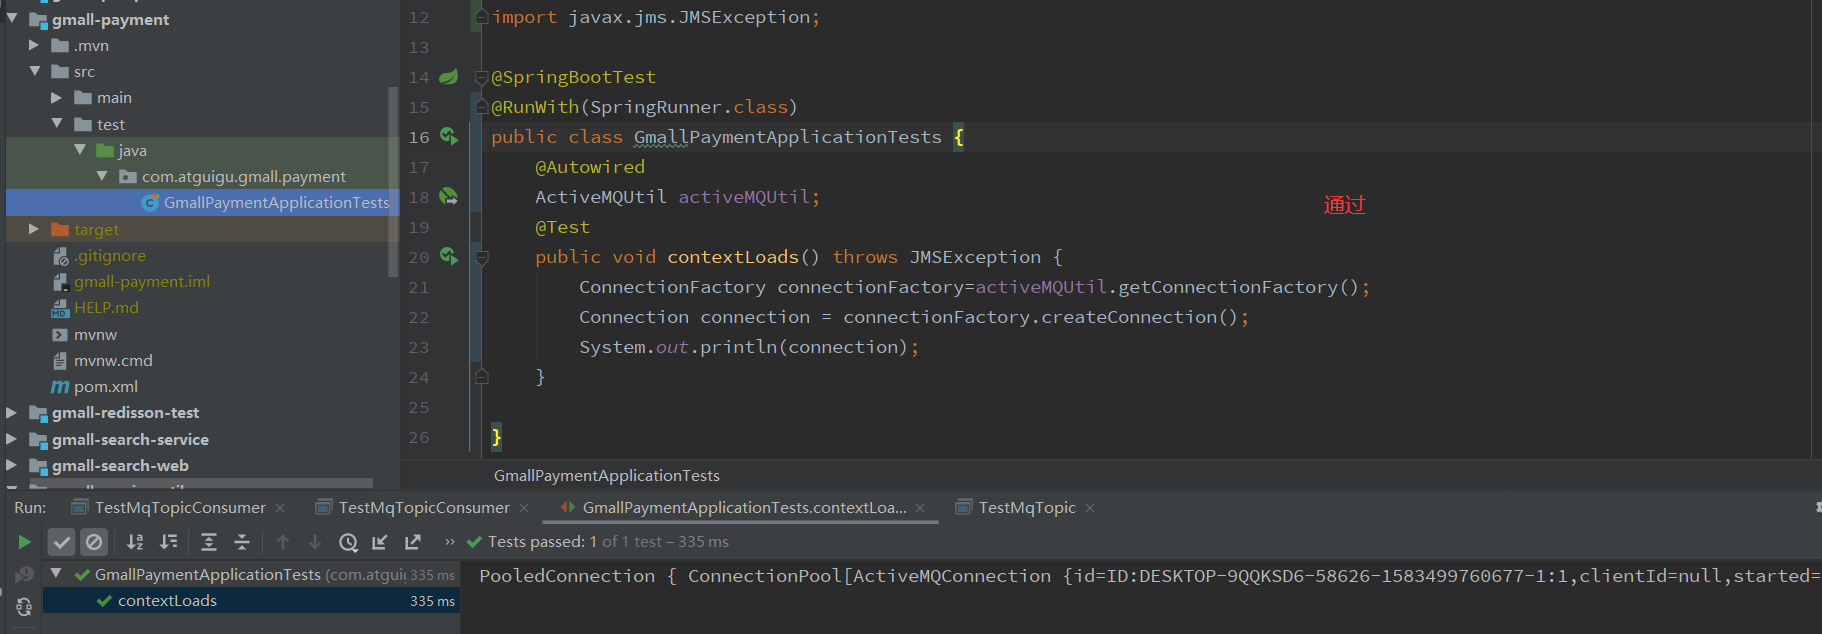Viewport: 1822px width, 634px height.
Task: Open the test history clock icon
Action: click(x=348, y=542)
